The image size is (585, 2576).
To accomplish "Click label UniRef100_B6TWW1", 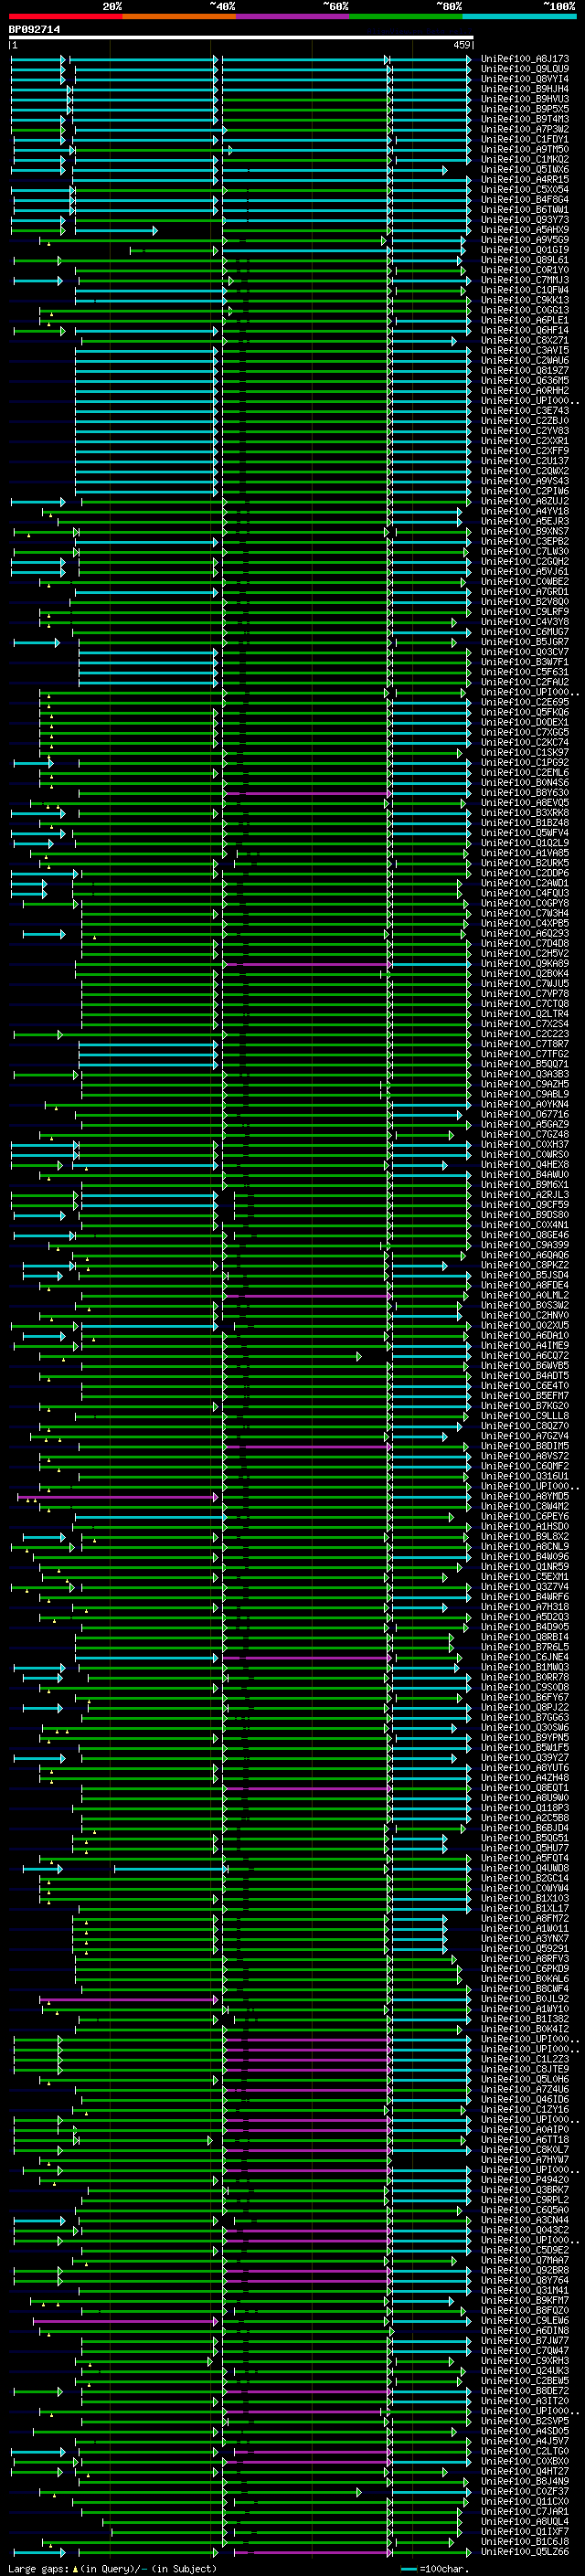I will pos(524,210).
